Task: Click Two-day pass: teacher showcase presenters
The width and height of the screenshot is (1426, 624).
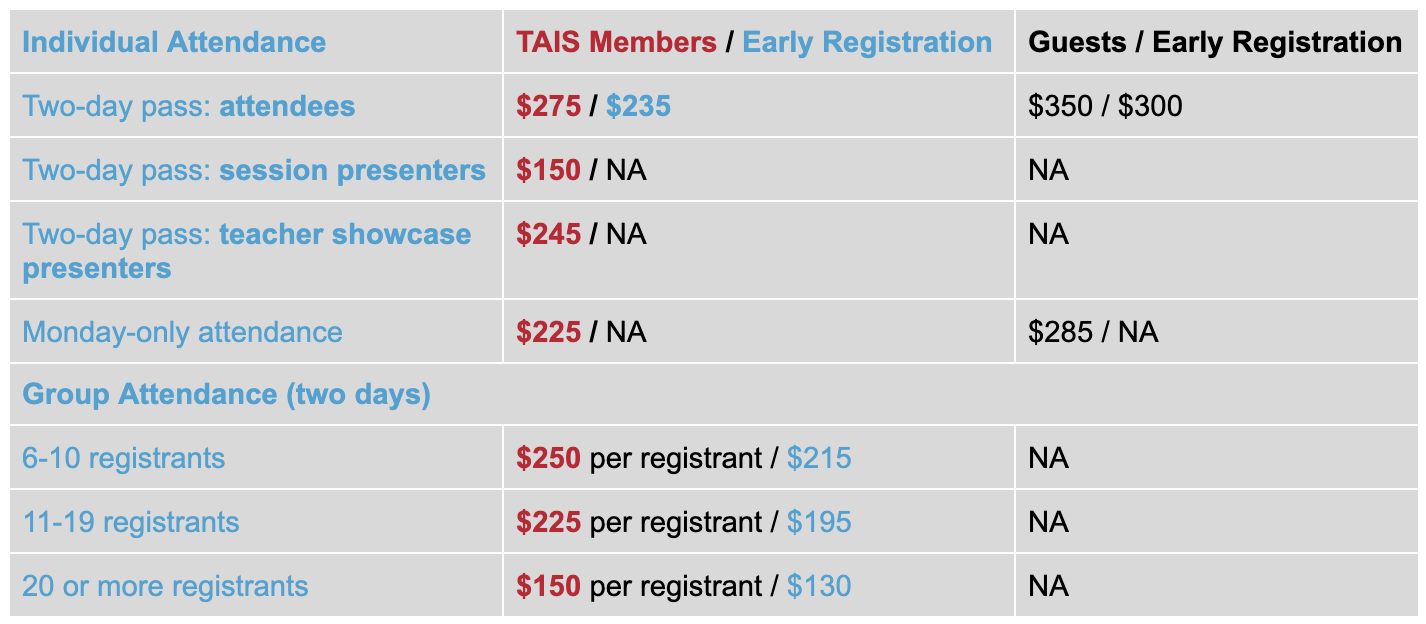Action: (x=247, y=251)
